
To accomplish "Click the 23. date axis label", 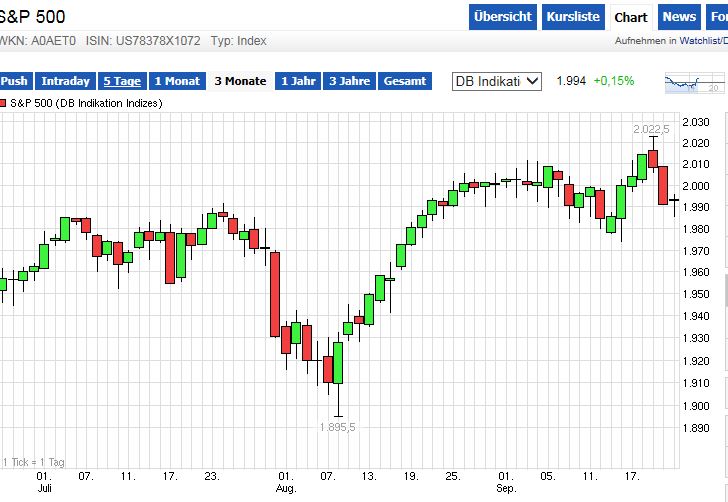I will tap(212, 476).
